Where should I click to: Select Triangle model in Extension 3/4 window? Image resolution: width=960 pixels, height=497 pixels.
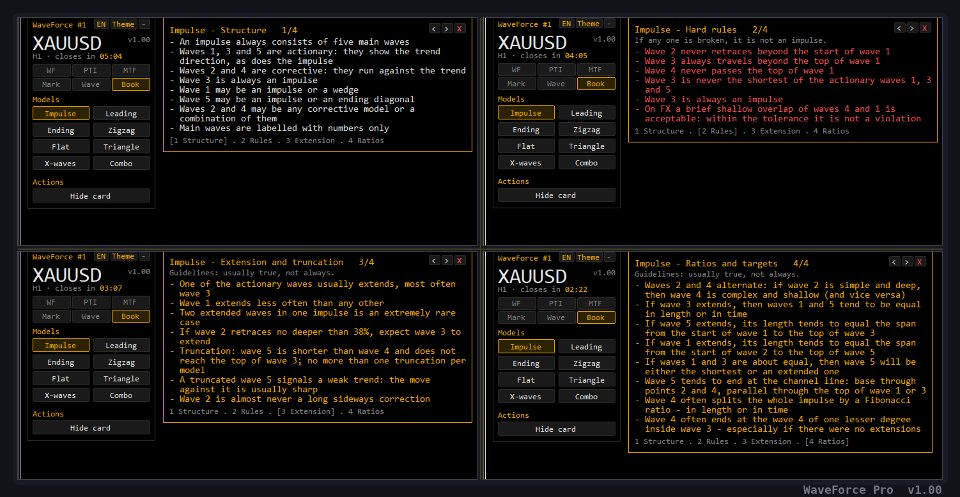121,379
